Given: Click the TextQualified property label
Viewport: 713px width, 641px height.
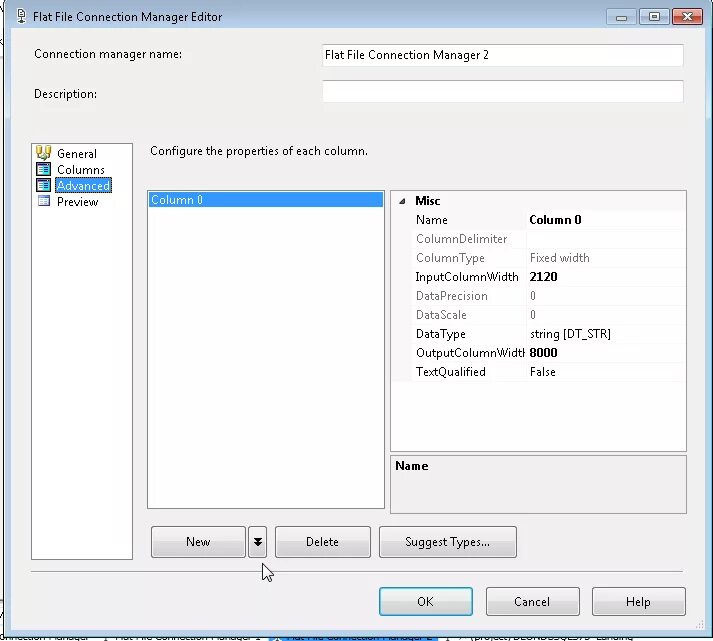Looking at the screenshot, I should [451, 372].
